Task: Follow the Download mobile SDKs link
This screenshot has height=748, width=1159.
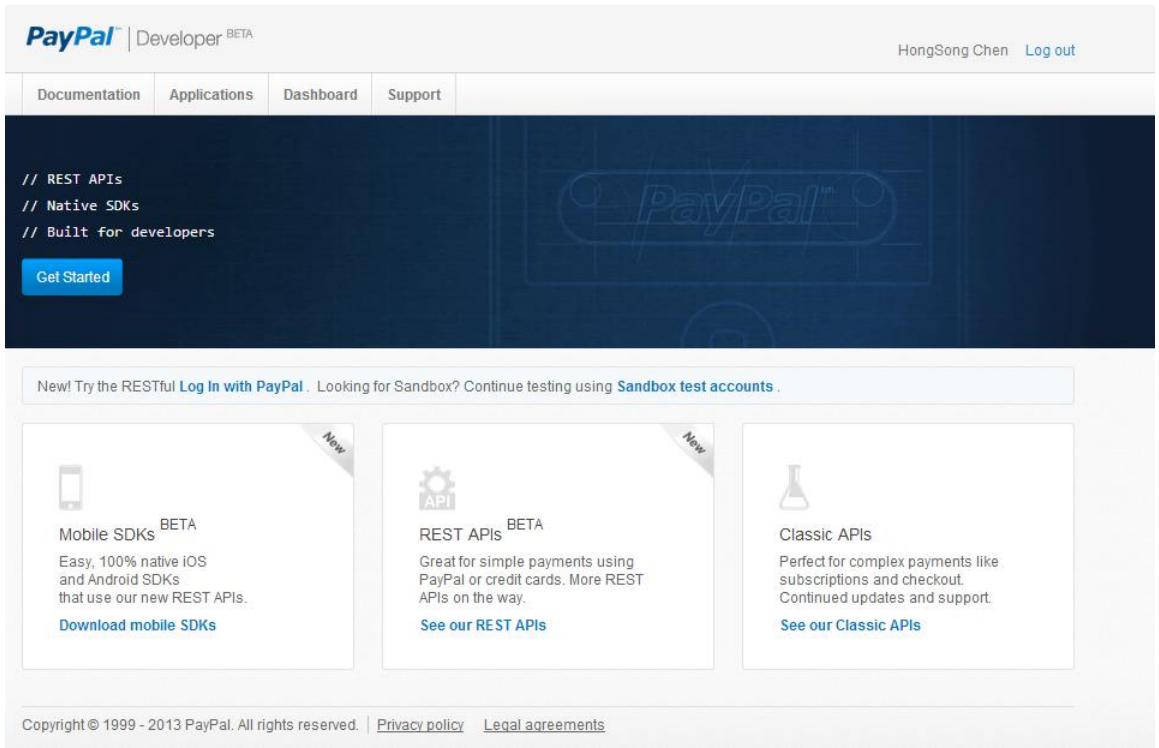Action: 137,625
